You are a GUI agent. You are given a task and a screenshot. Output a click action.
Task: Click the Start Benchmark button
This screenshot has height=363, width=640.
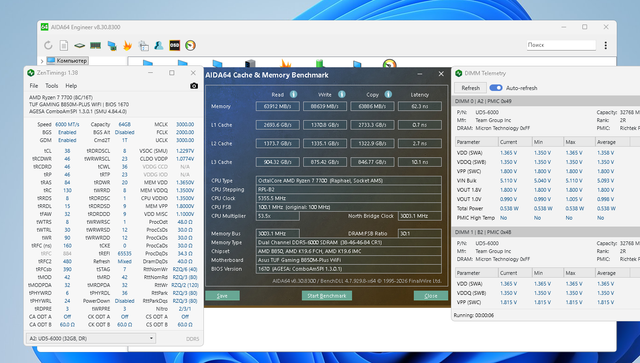327,296
